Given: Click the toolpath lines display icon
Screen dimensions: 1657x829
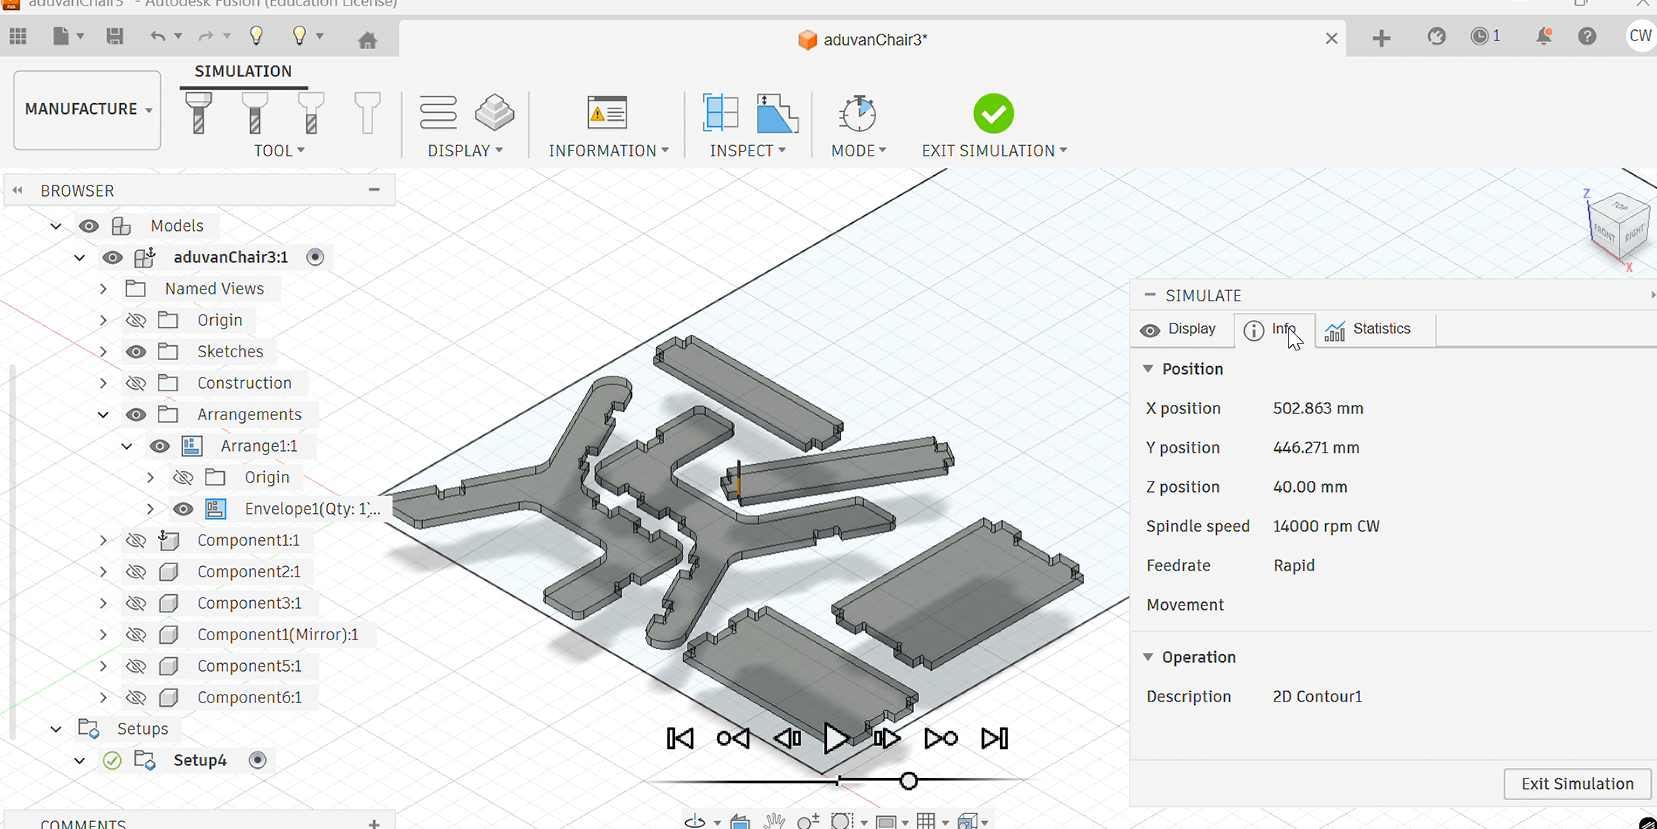Looking at the screenshot, I should [x=438, y=113].
